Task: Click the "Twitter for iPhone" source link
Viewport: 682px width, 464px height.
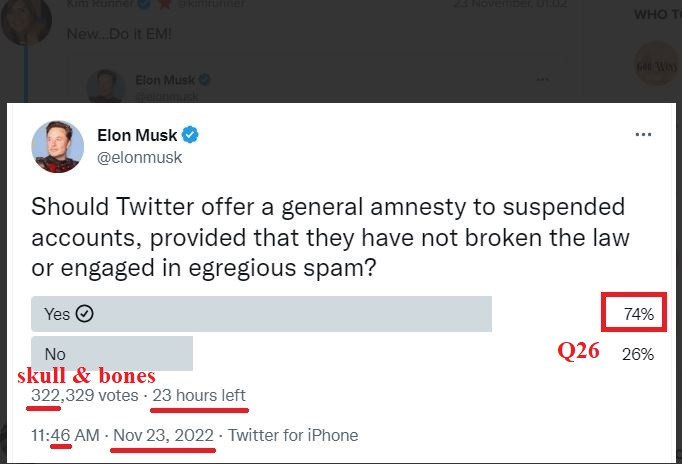Action: [x=293, y=435]
